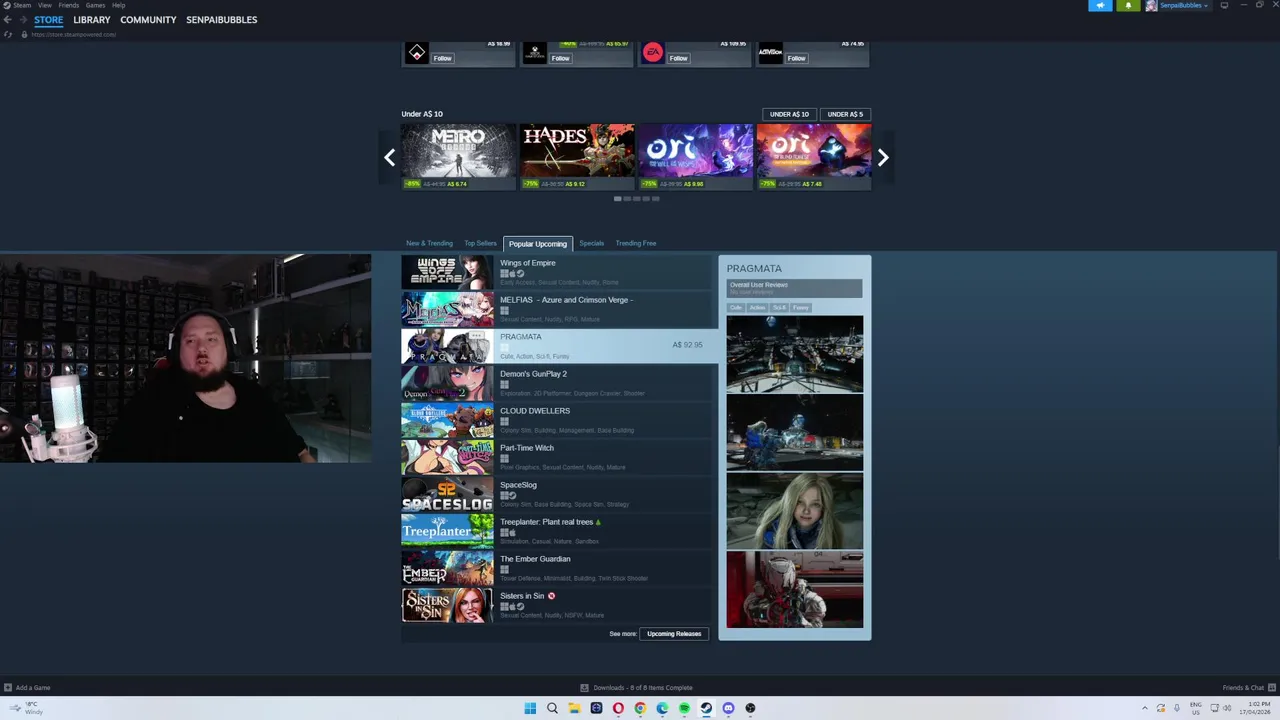Open the SenpaiBubbles account dropdown

[1178, 5]
